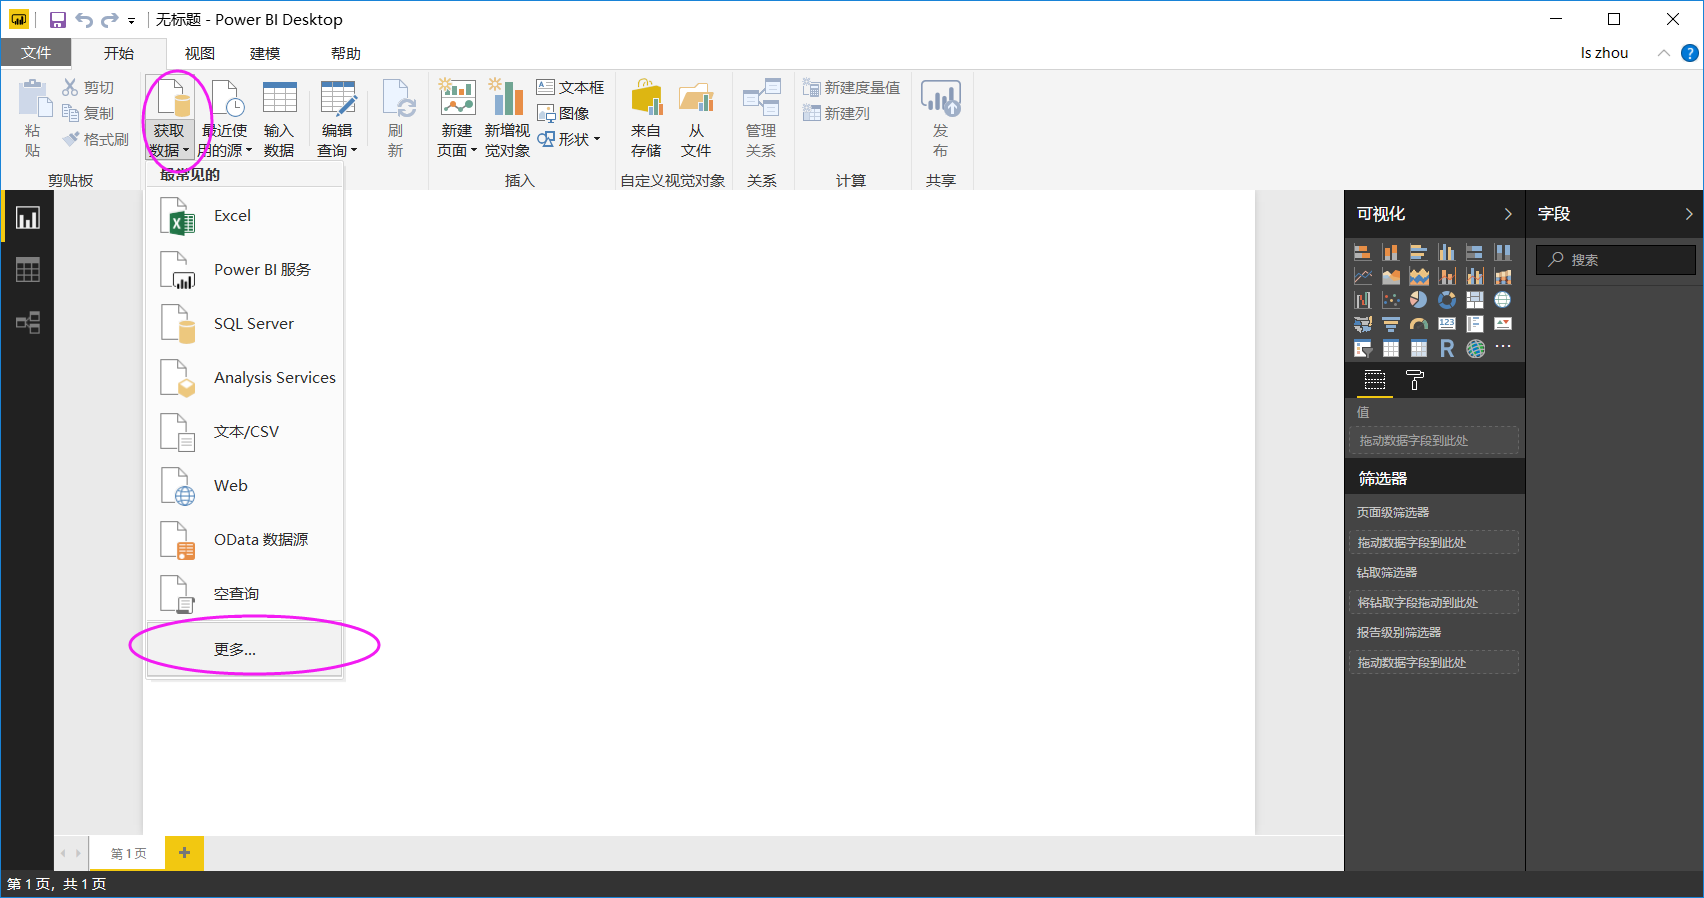Select the R script visual
This screenshot has width=1704, height=898.
1446,348
